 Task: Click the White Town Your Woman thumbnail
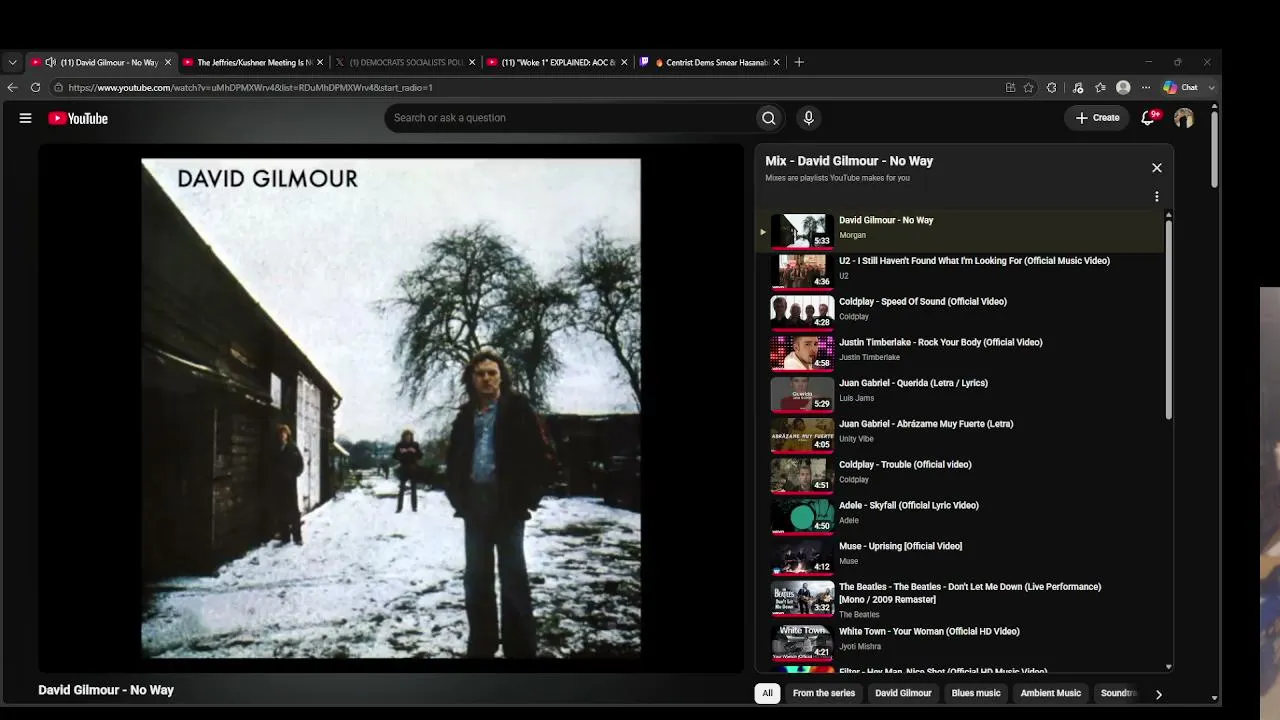802,643
